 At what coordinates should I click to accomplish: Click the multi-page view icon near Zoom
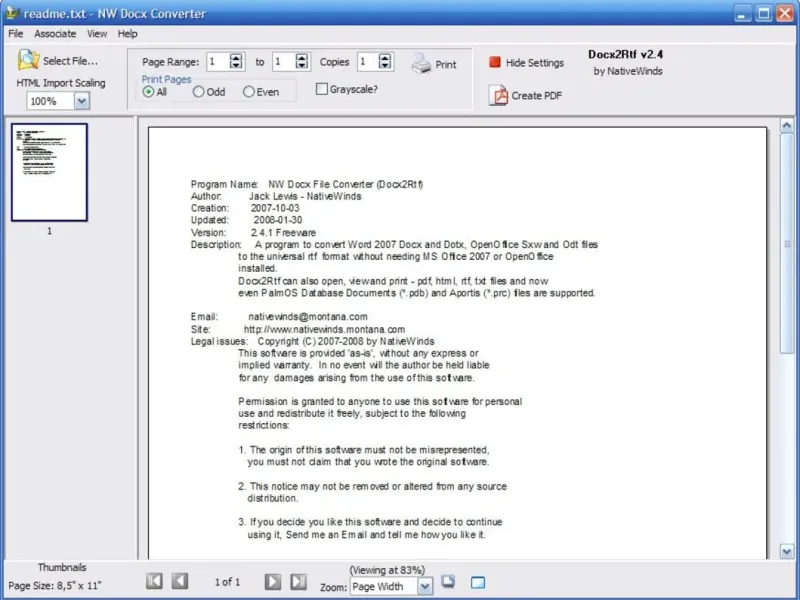(448, 582)
